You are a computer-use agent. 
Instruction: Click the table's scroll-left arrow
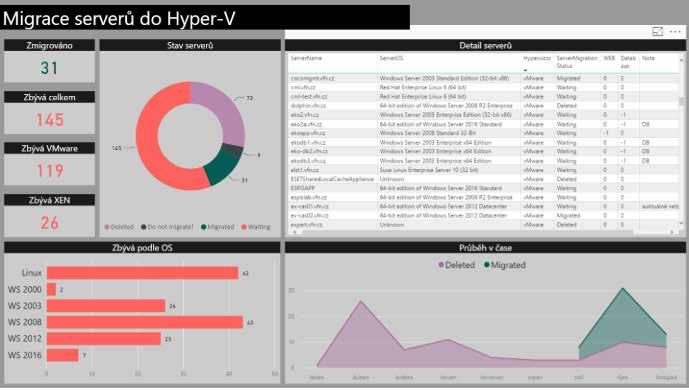(294, 232)
